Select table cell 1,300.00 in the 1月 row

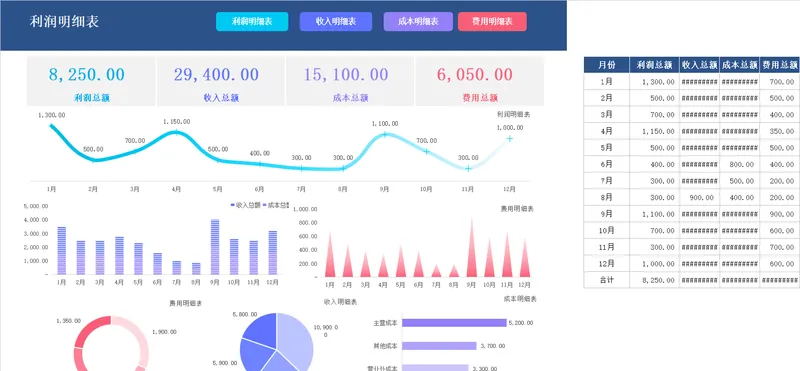654,82
